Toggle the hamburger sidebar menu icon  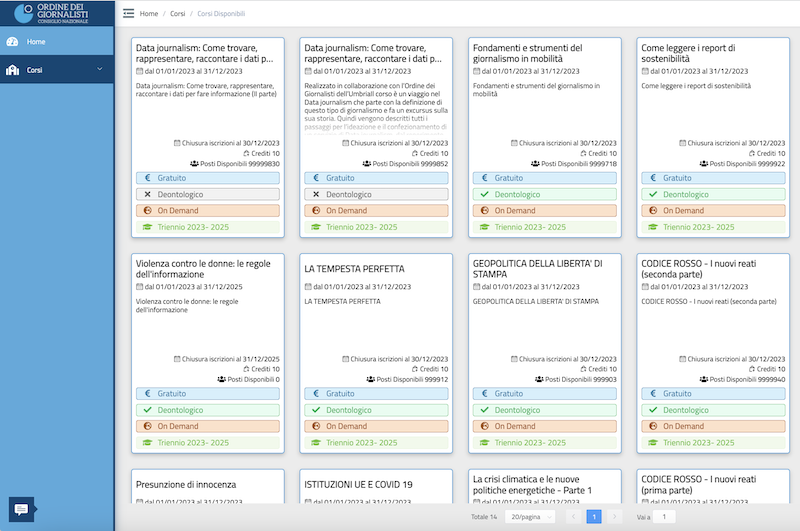[127, 14]
